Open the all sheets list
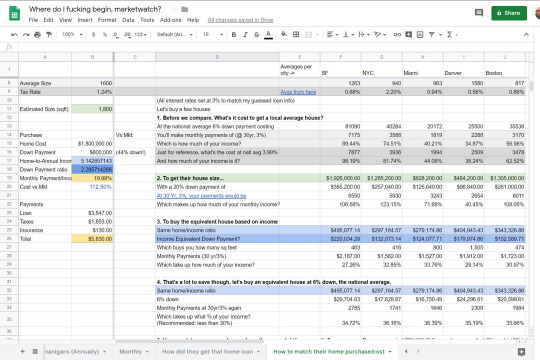Viewport: 540px width, 360px height. pyautogui.click(x=35, y=351)
